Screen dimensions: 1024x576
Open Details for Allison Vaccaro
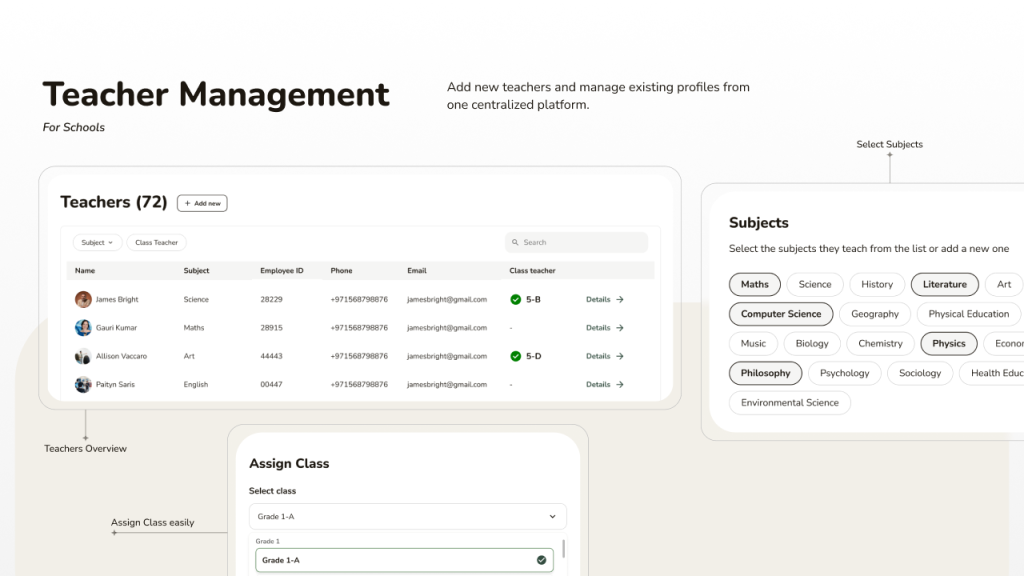tap(605, 356)
